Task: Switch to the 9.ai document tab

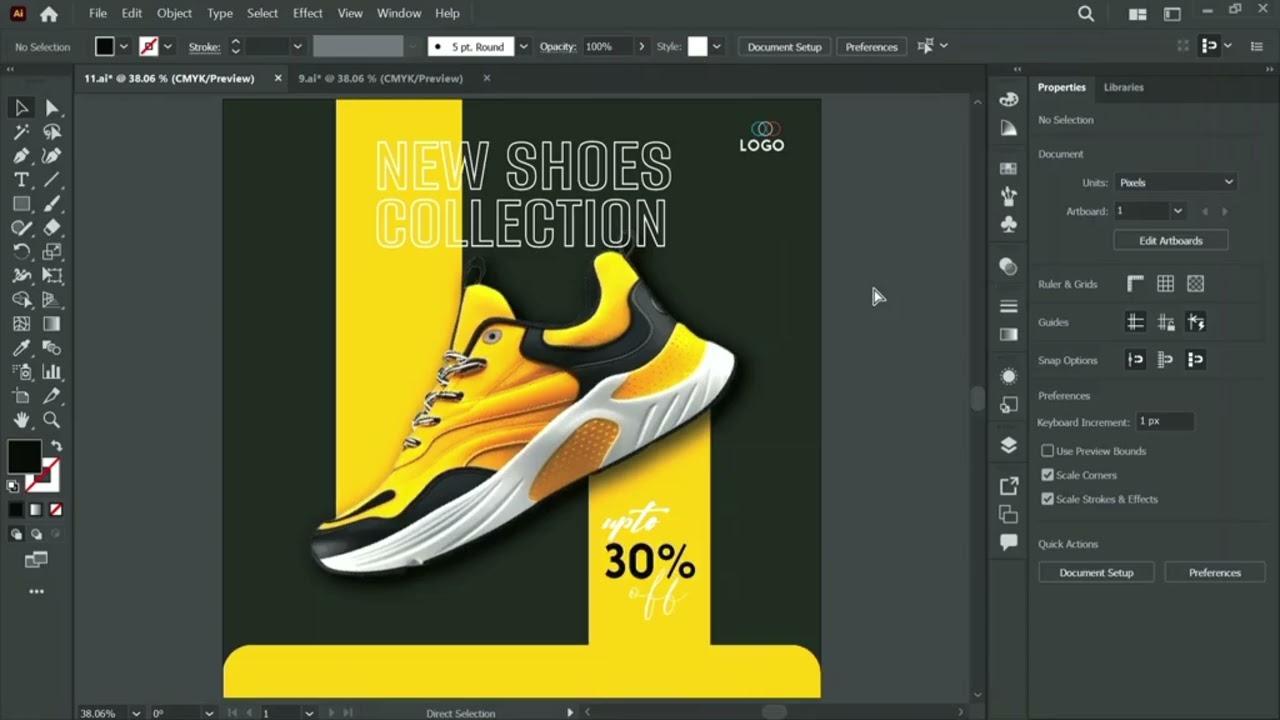Action: [381, 78]
